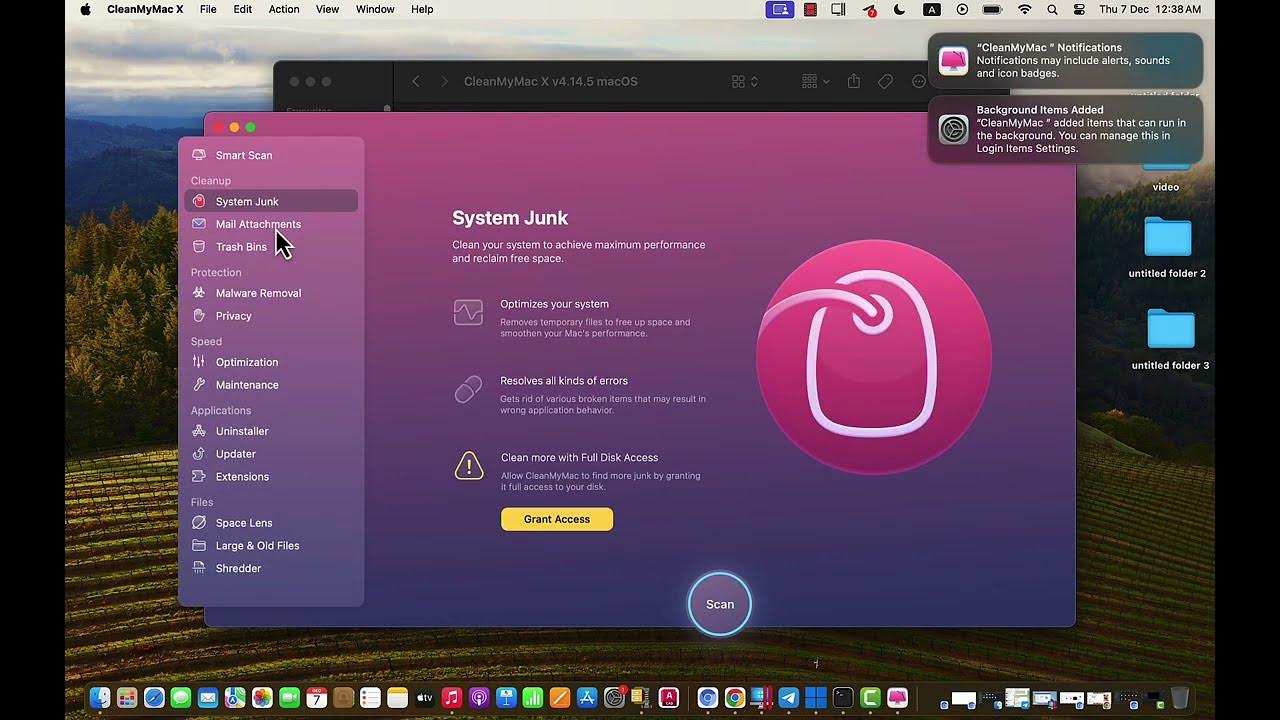Open the Uninstaller module
1280x720 pixels.
[270, 431]
